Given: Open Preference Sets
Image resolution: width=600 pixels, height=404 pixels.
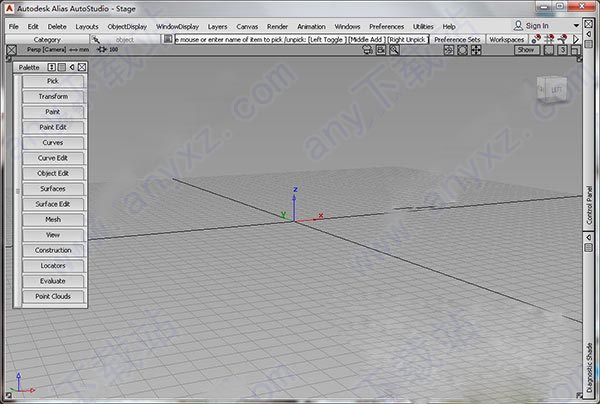Looking at the screenshot, I should pos(457,39).
